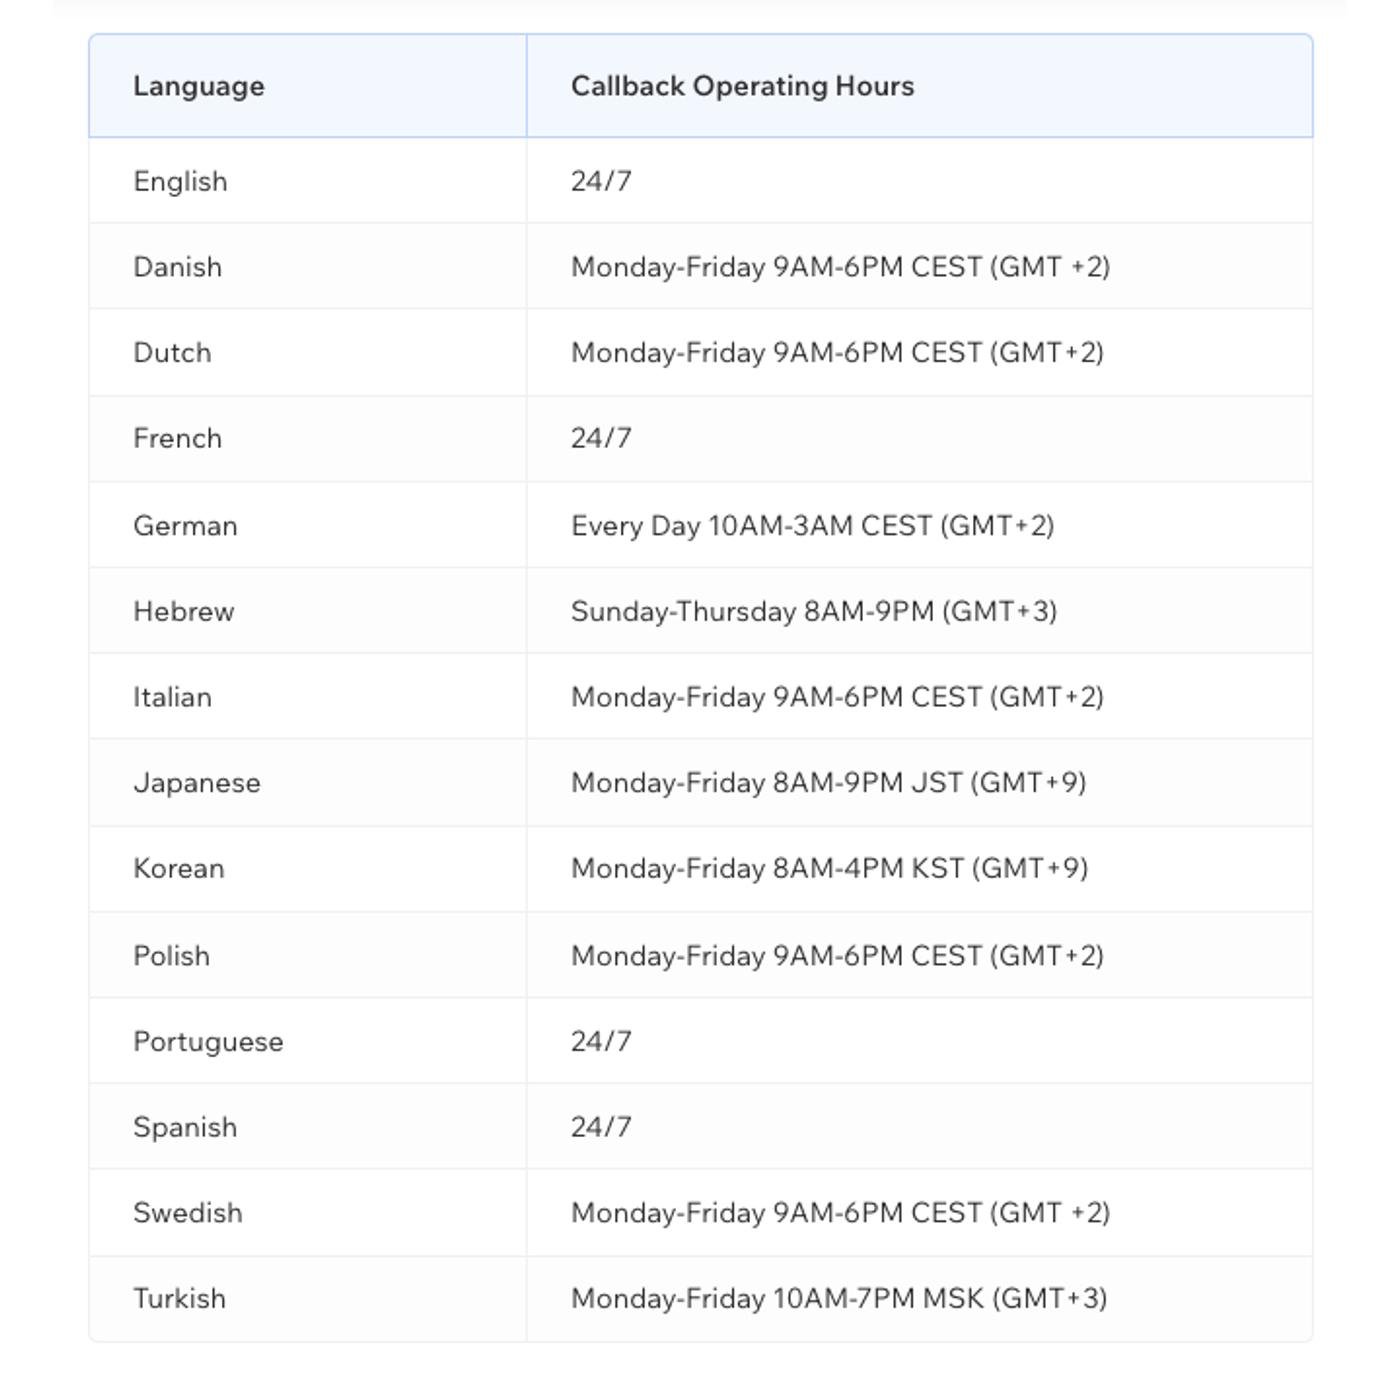Screen dimensions: 1400x1400
Task: Select the Hebrew language cell
Action: tap(308, 611)
